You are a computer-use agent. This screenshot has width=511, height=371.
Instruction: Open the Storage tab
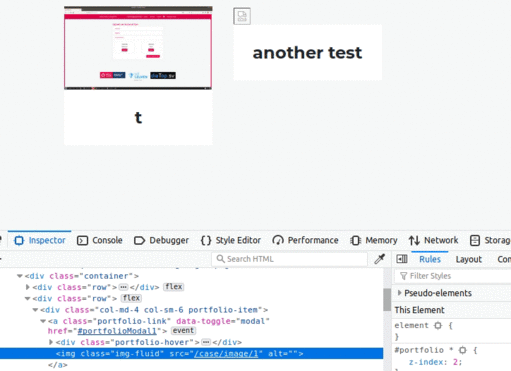point(489,240)
